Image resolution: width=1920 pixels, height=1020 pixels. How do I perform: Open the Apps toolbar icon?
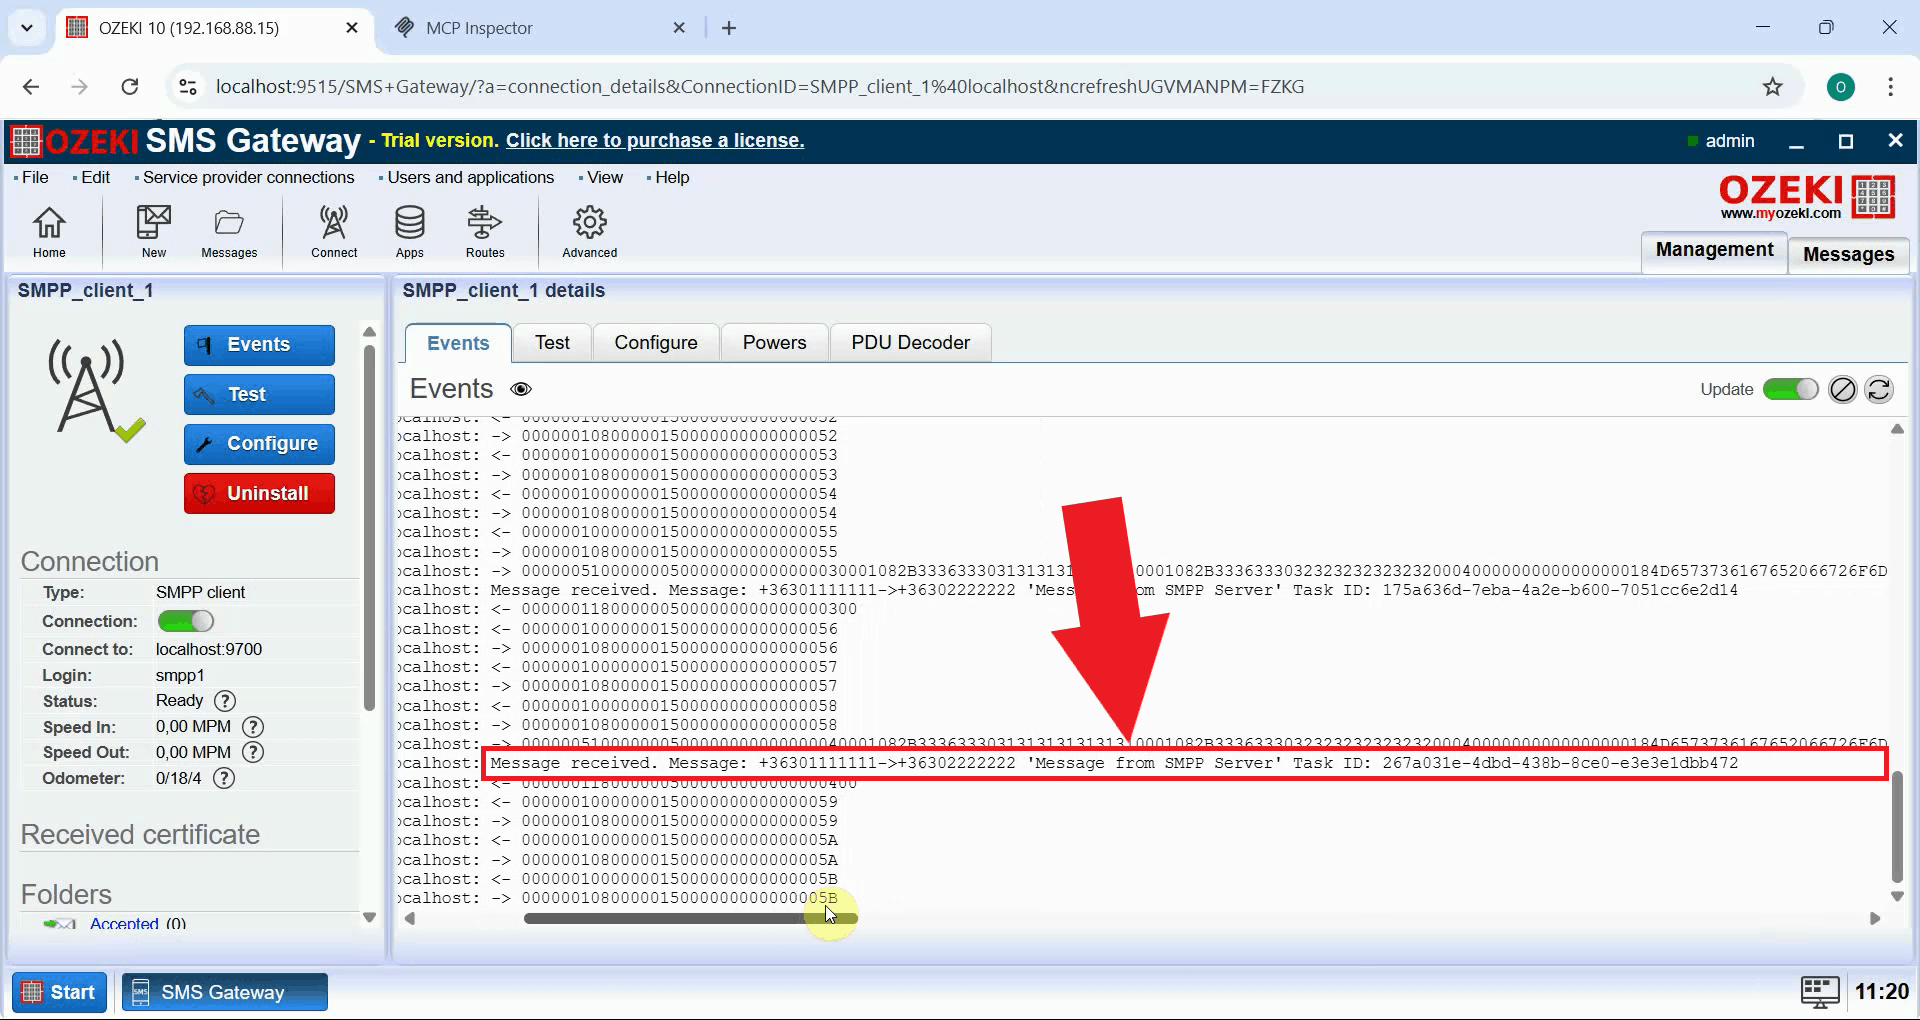point(409,231)
